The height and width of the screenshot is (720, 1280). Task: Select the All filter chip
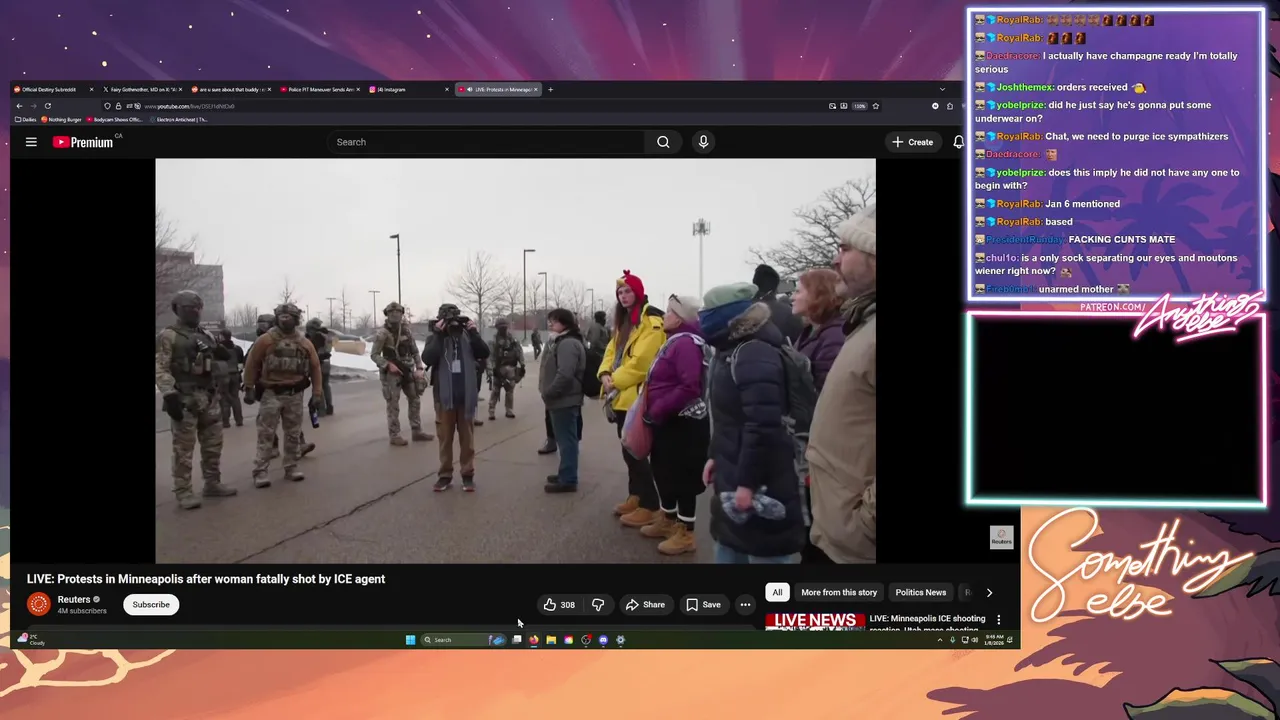click(x=777, y=592)
